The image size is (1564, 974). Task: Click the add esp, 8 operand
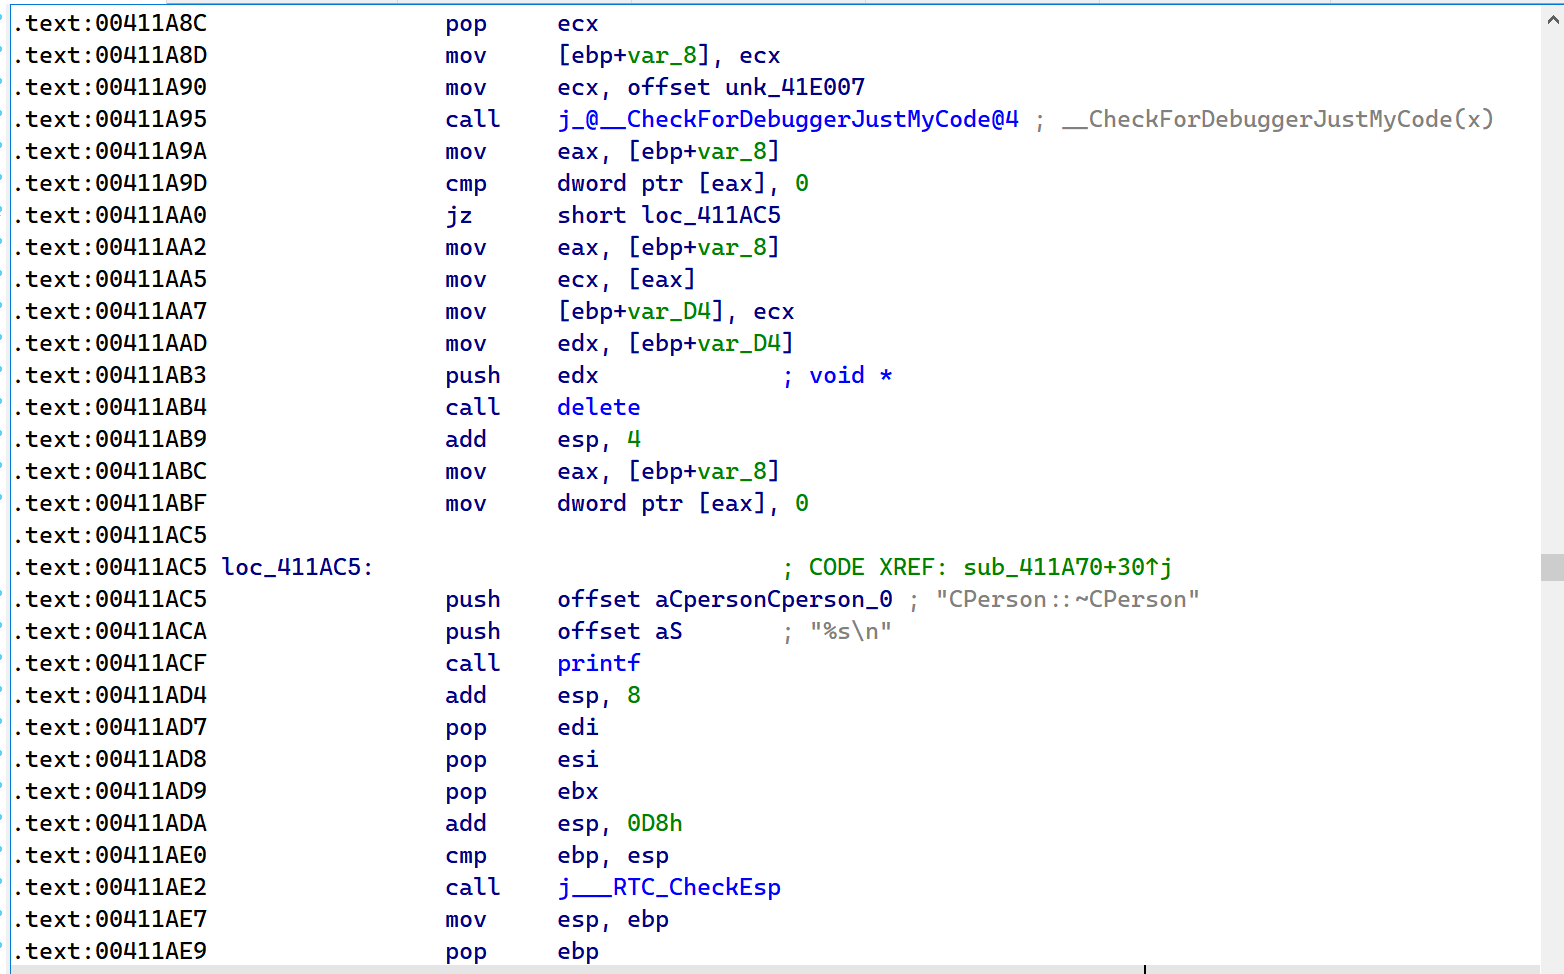tap(599, 695)
